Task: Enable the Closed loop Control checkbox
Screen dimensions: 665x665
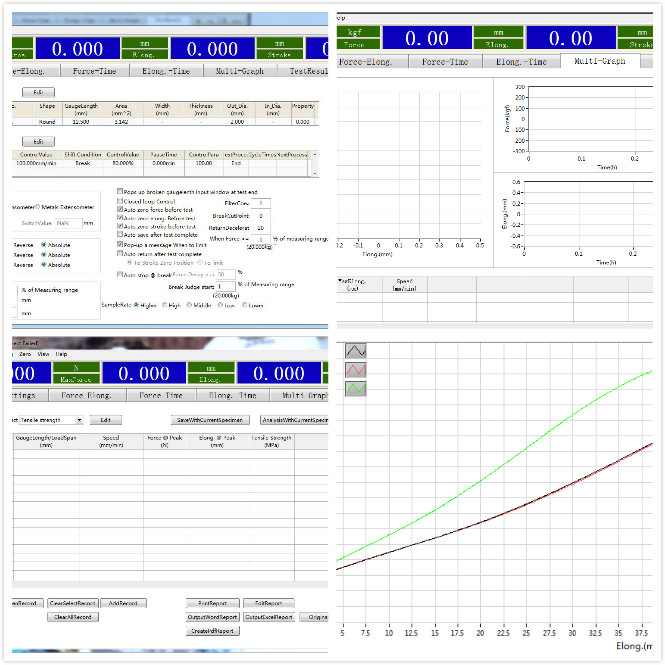Action: point(120,200)
